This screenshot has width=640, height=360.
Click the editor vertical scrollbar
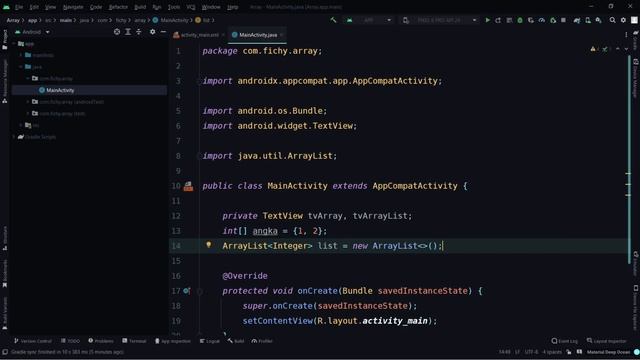pos(629,159)
